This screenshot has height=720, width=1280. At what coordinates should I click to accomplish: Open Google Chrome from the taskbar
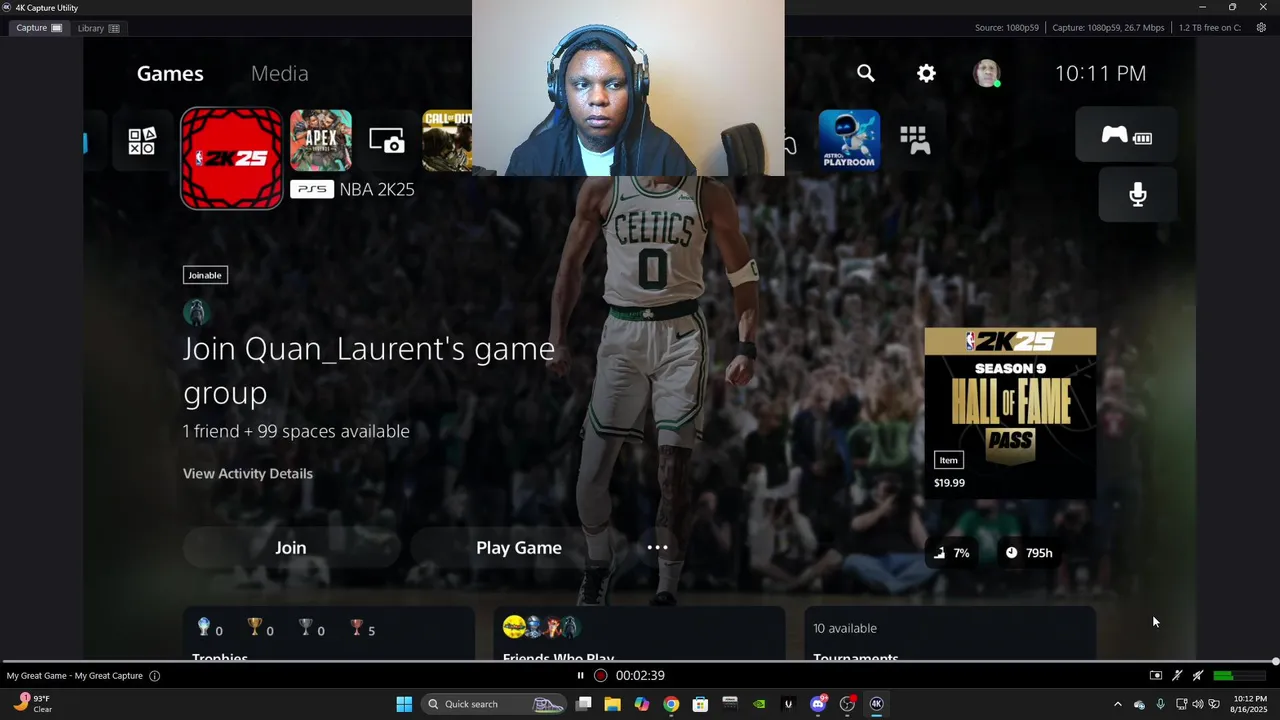pos(671,704)
